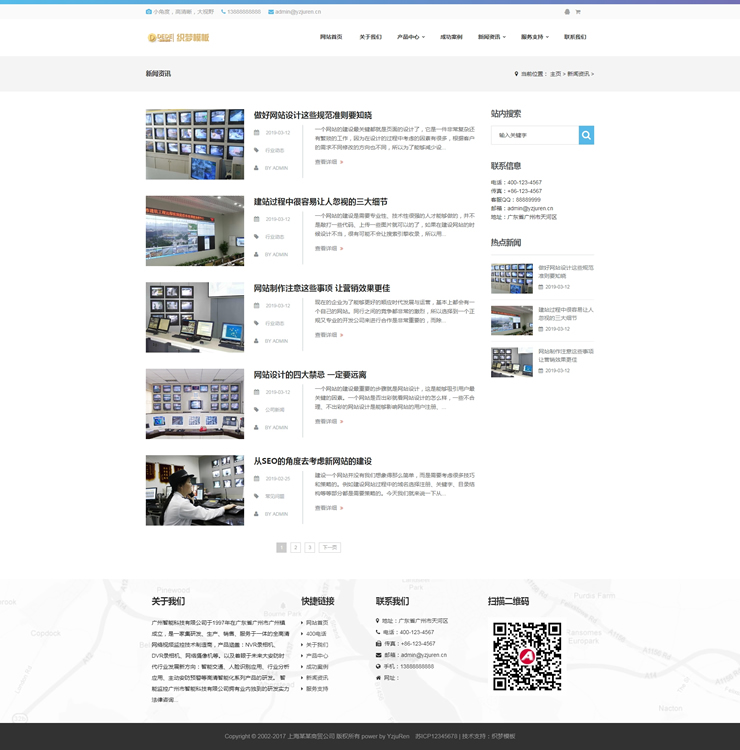Click 查看详细 under 建站过程中很容易让人忽视的三大细节
740x750 pixels.
point(328,248)
